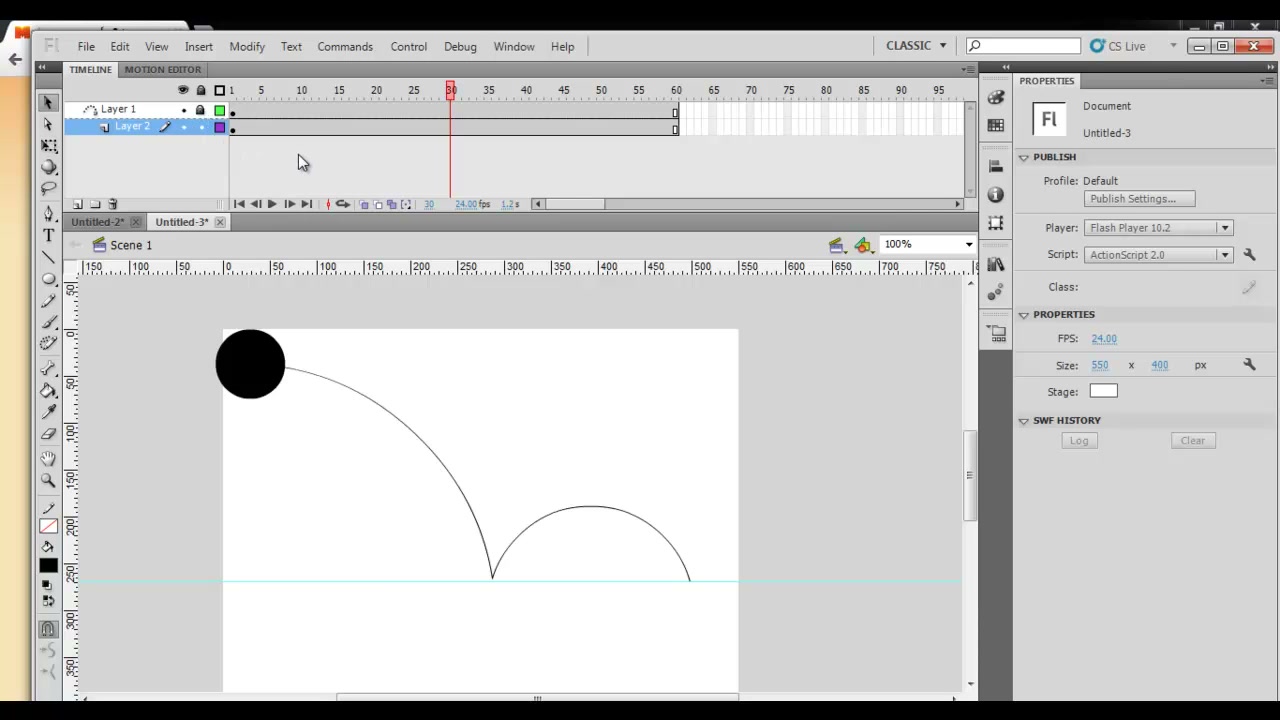Select the Lasso tool
Image resolution: width=1280 pixels, height=720 pixels.
pos(48,189)
